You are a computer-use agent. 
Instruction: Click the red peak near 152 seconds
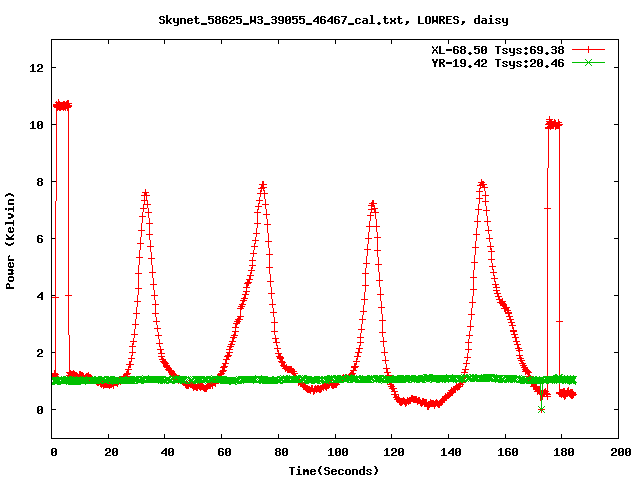[x=482, y=184]
